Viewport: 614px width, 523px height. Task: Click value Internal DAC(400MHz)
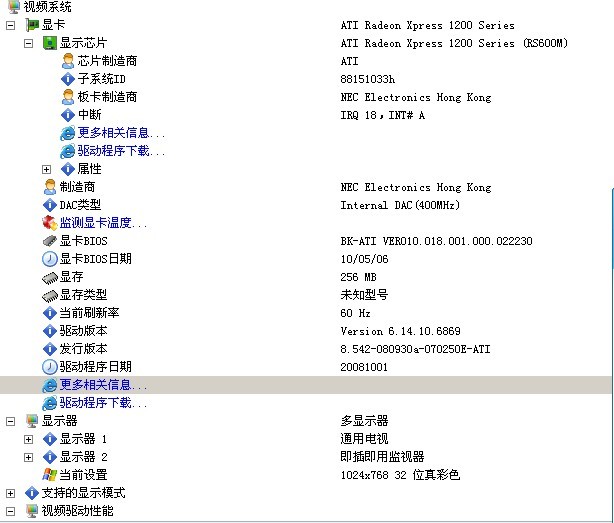(400, 205)
